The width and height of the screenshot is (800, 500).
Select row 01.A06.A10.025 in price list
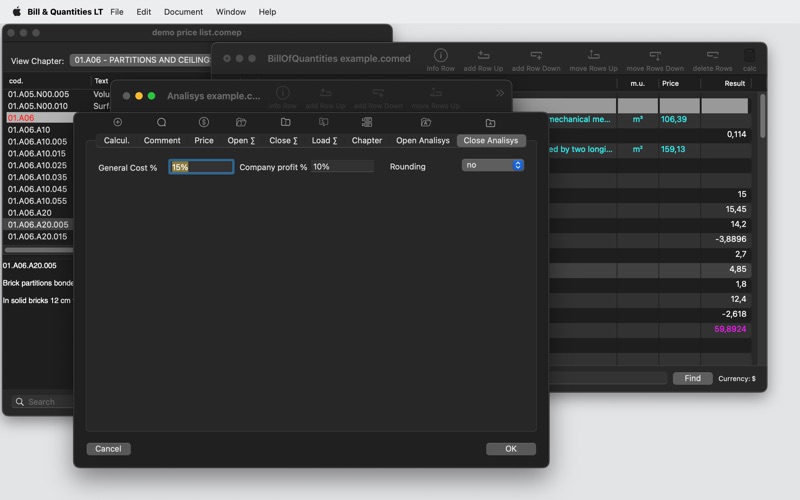click(38, 165)
